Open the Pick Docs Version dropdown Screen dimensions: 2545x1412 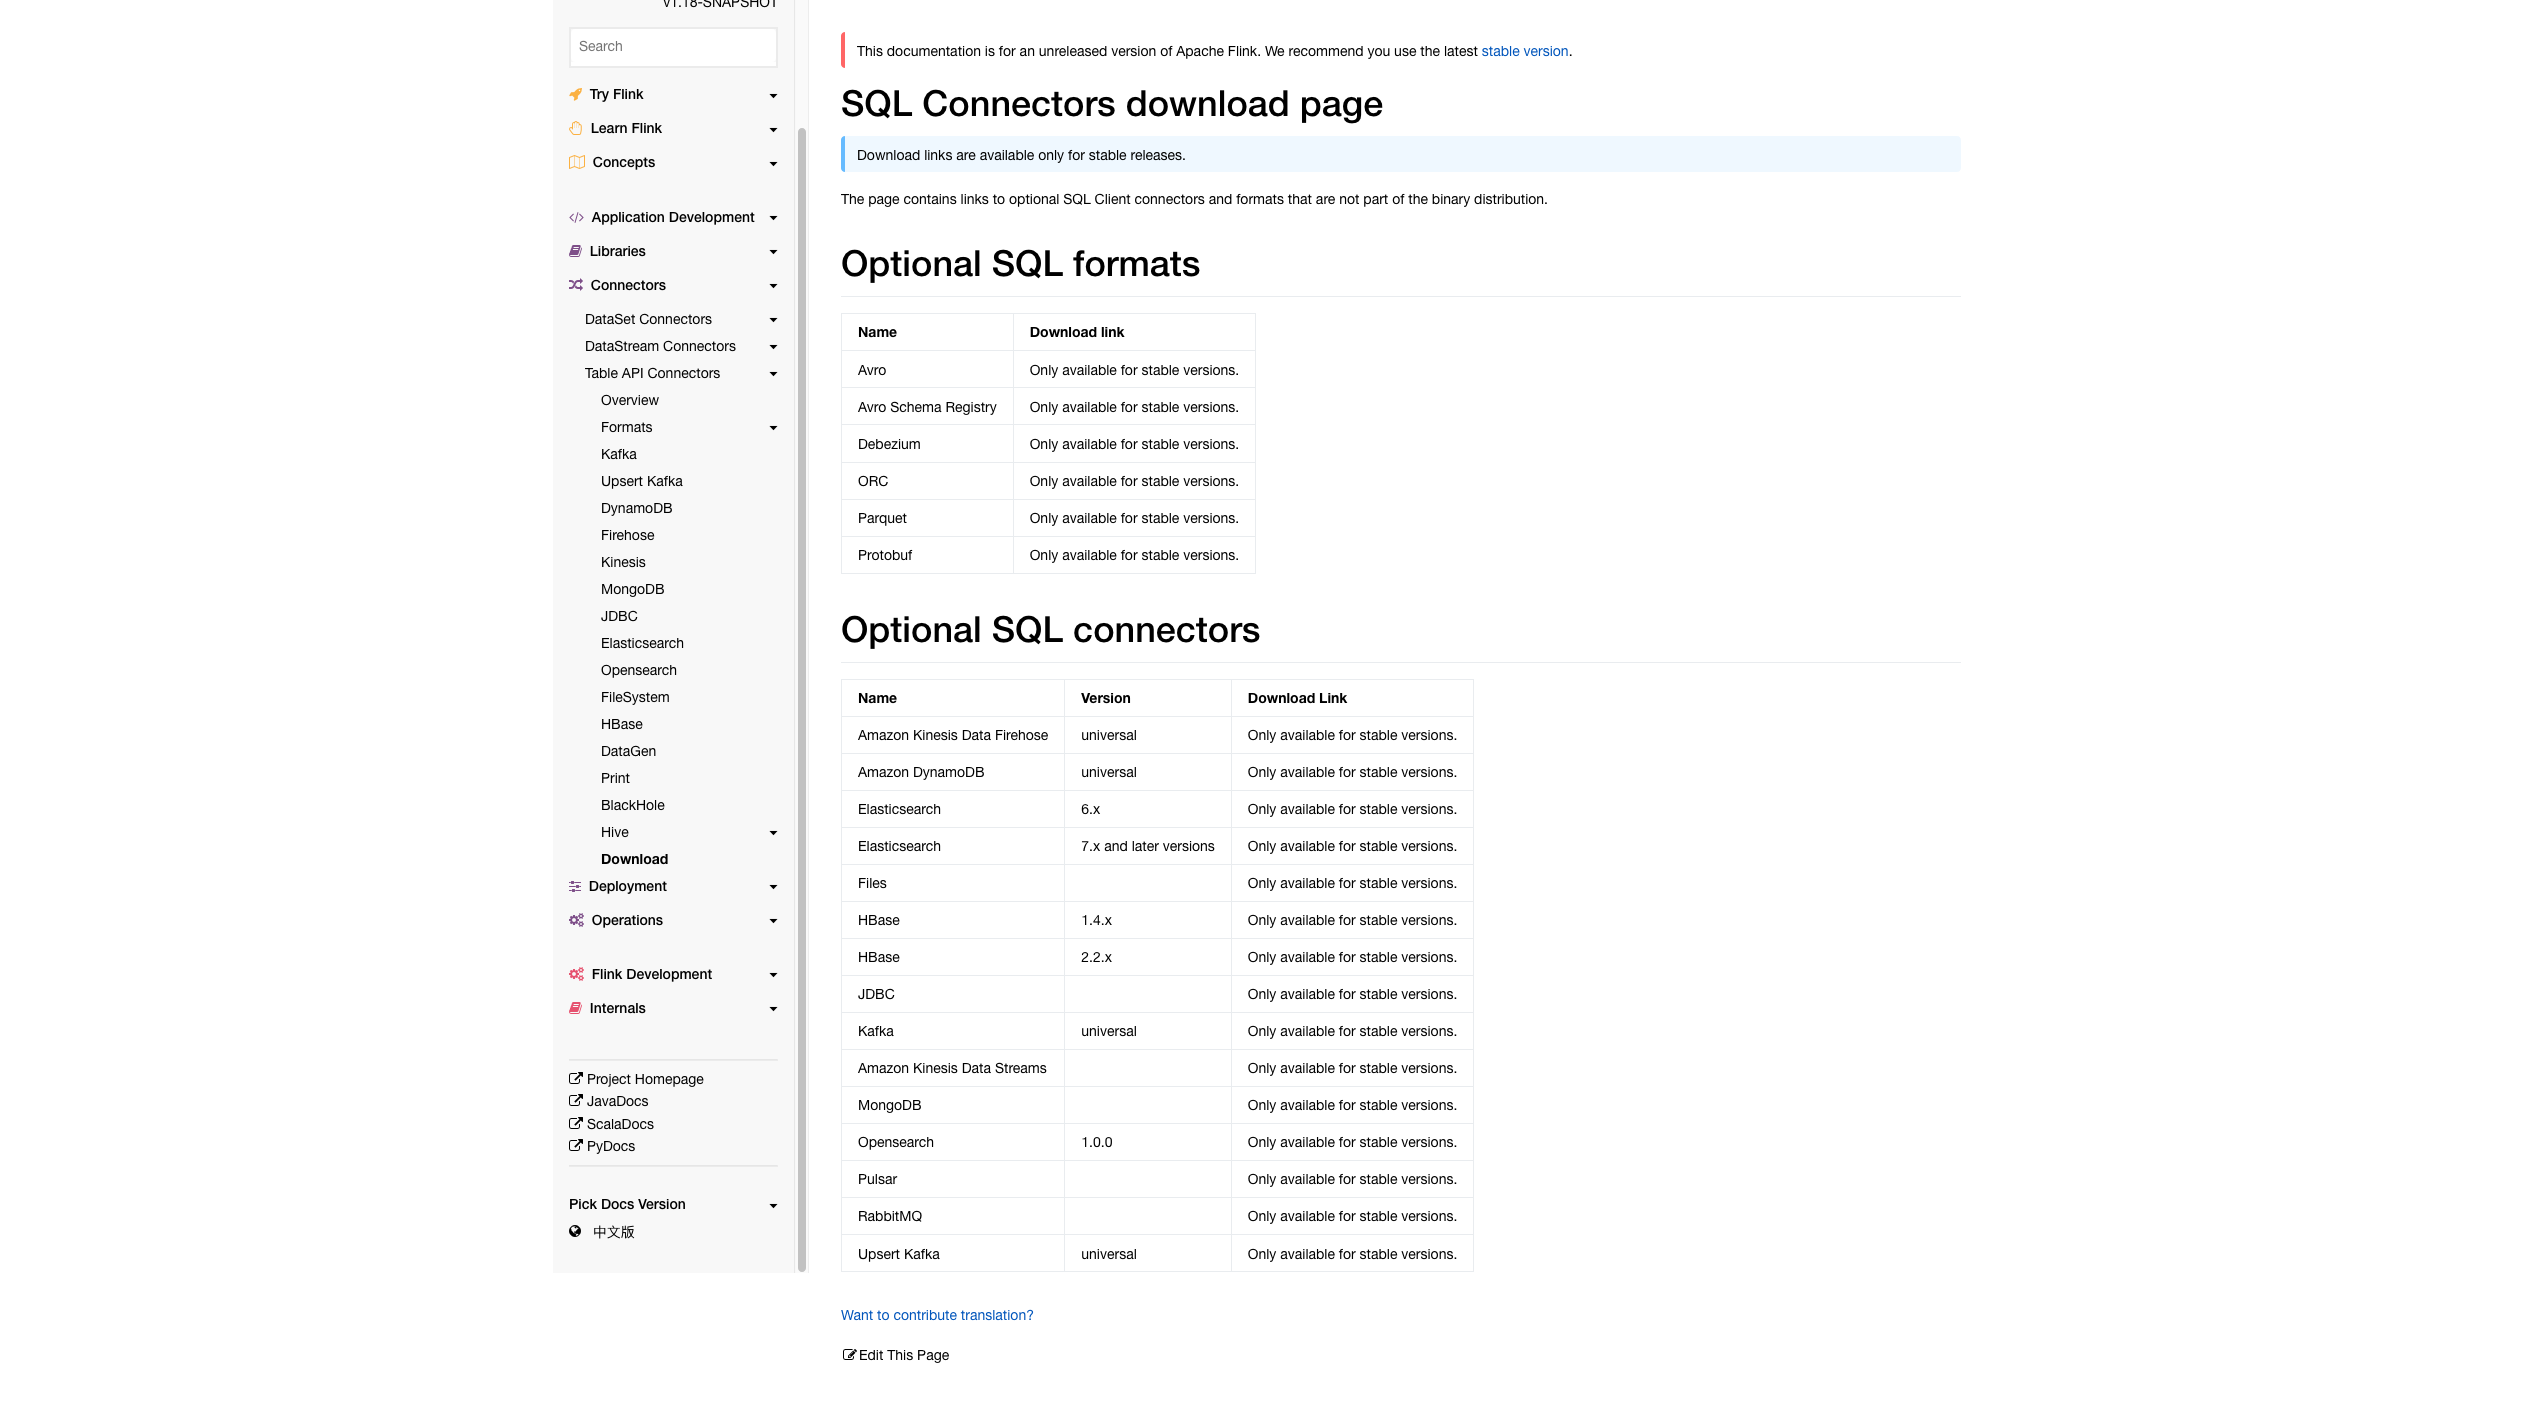pyautogui.click(x=673, y=1204)
